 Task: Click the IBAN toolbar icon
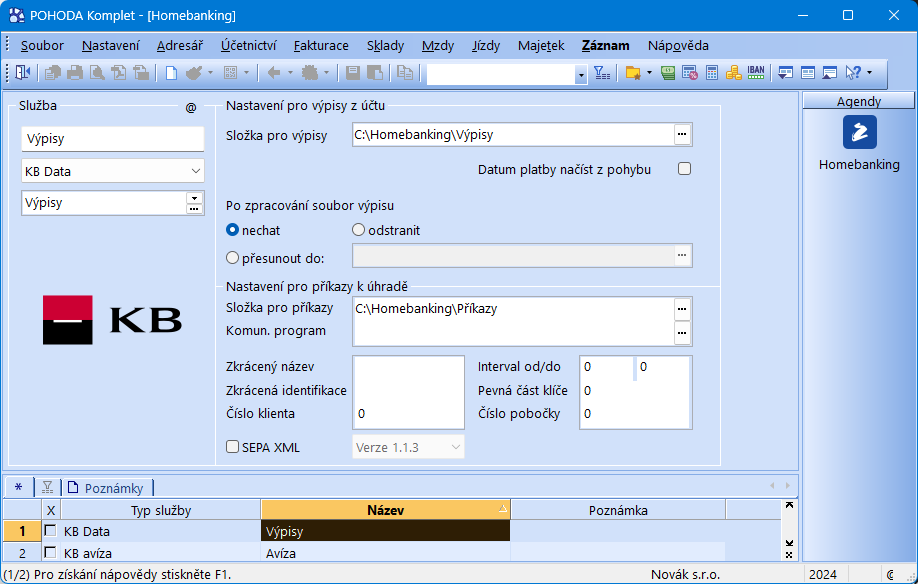tap(756, 73)
